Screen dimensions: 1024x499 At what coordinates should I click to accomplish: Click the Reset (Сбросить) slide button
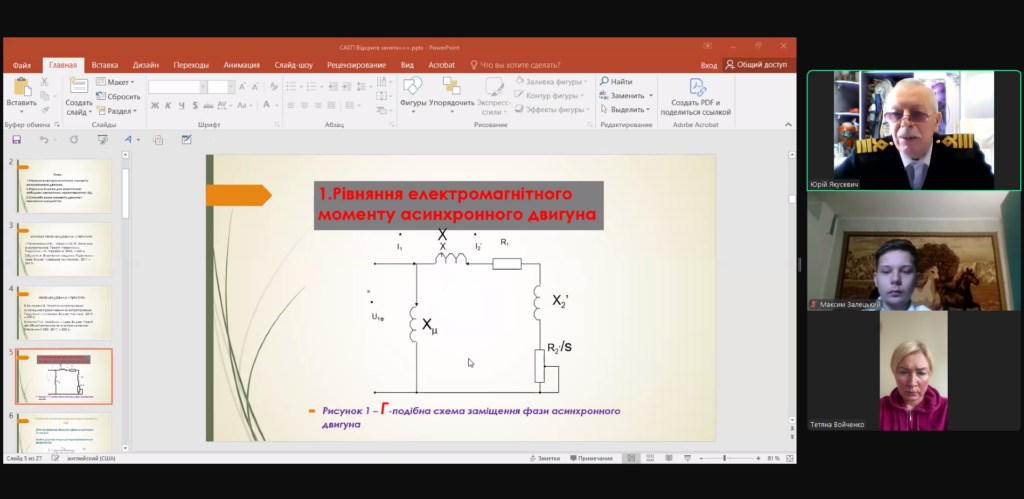pos(118,97)
